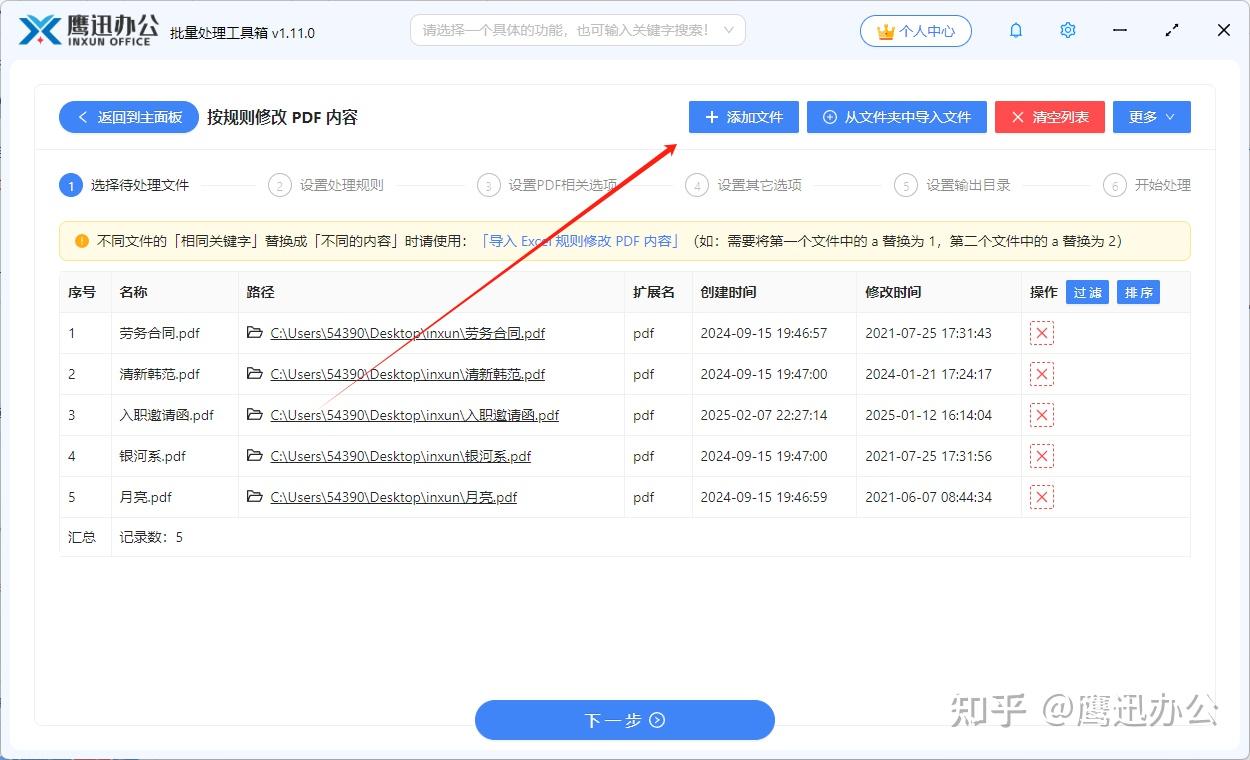Image resolution: width=1250 pixels, height=760 pixels.
Task: Click 添加文件 button
Action: point(744,117)
